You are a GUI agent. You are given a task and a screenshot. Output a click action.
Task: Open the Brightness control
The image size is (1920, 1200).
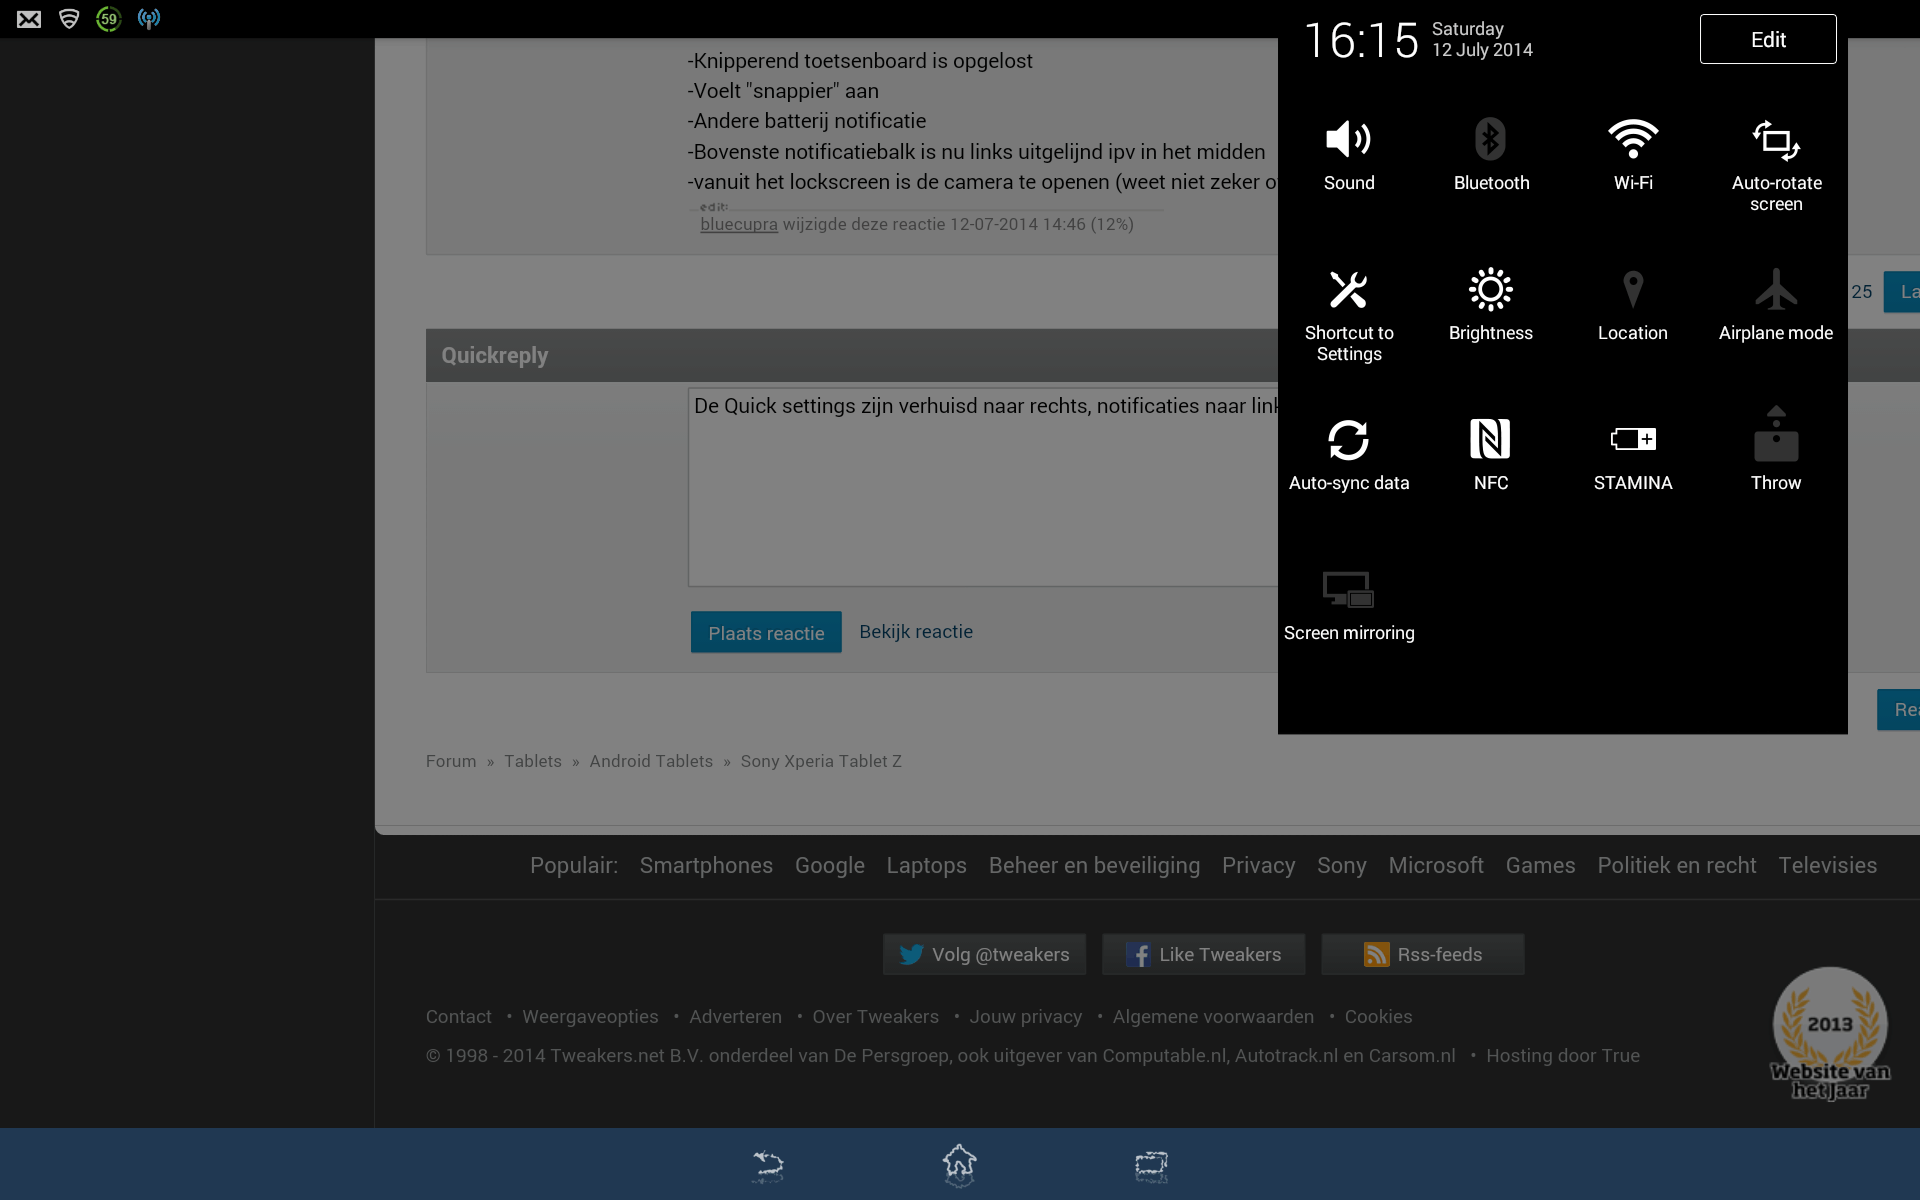[x=1490, y=303]
